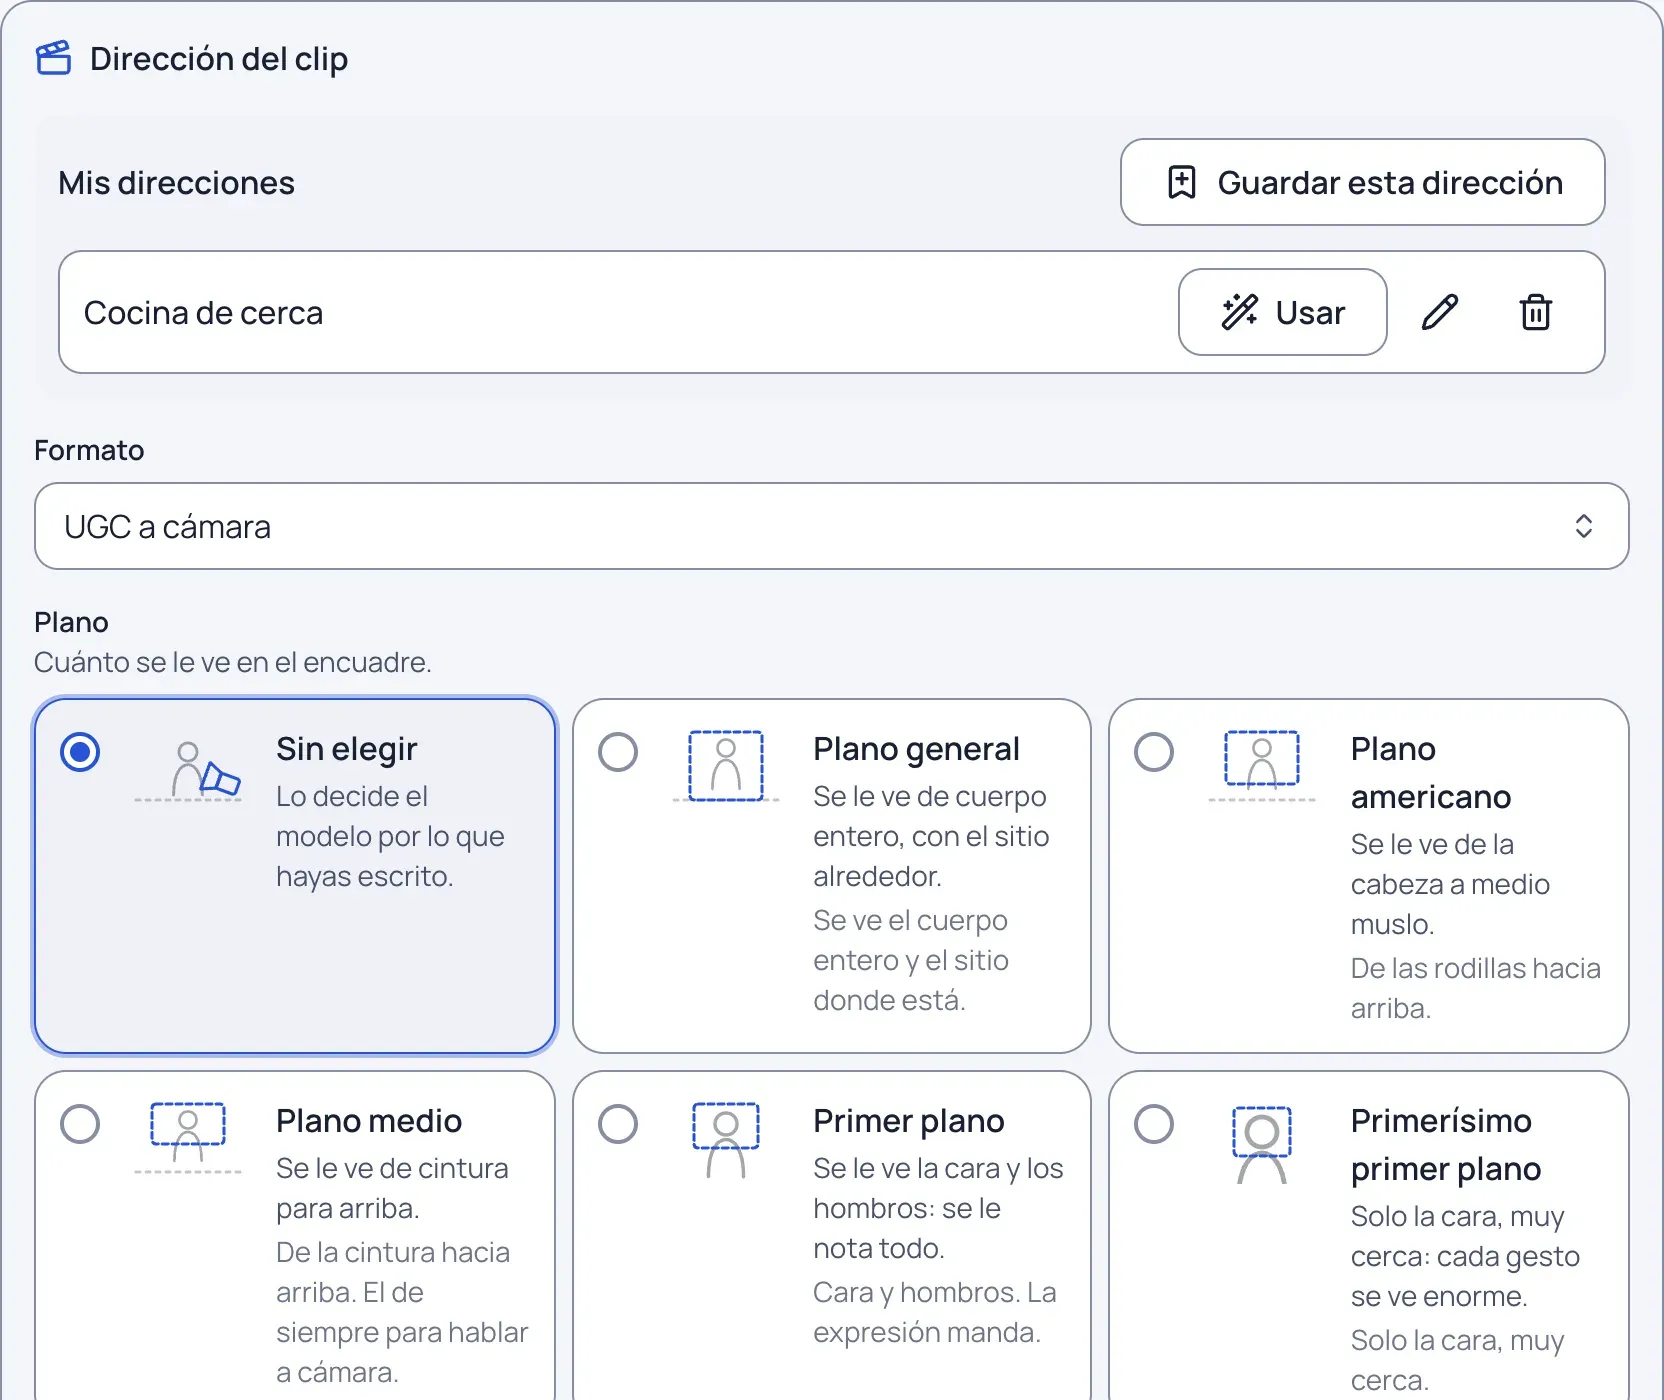
Task: Click the Primerísimo primer plano card title
Action: click(1446, 1145)
